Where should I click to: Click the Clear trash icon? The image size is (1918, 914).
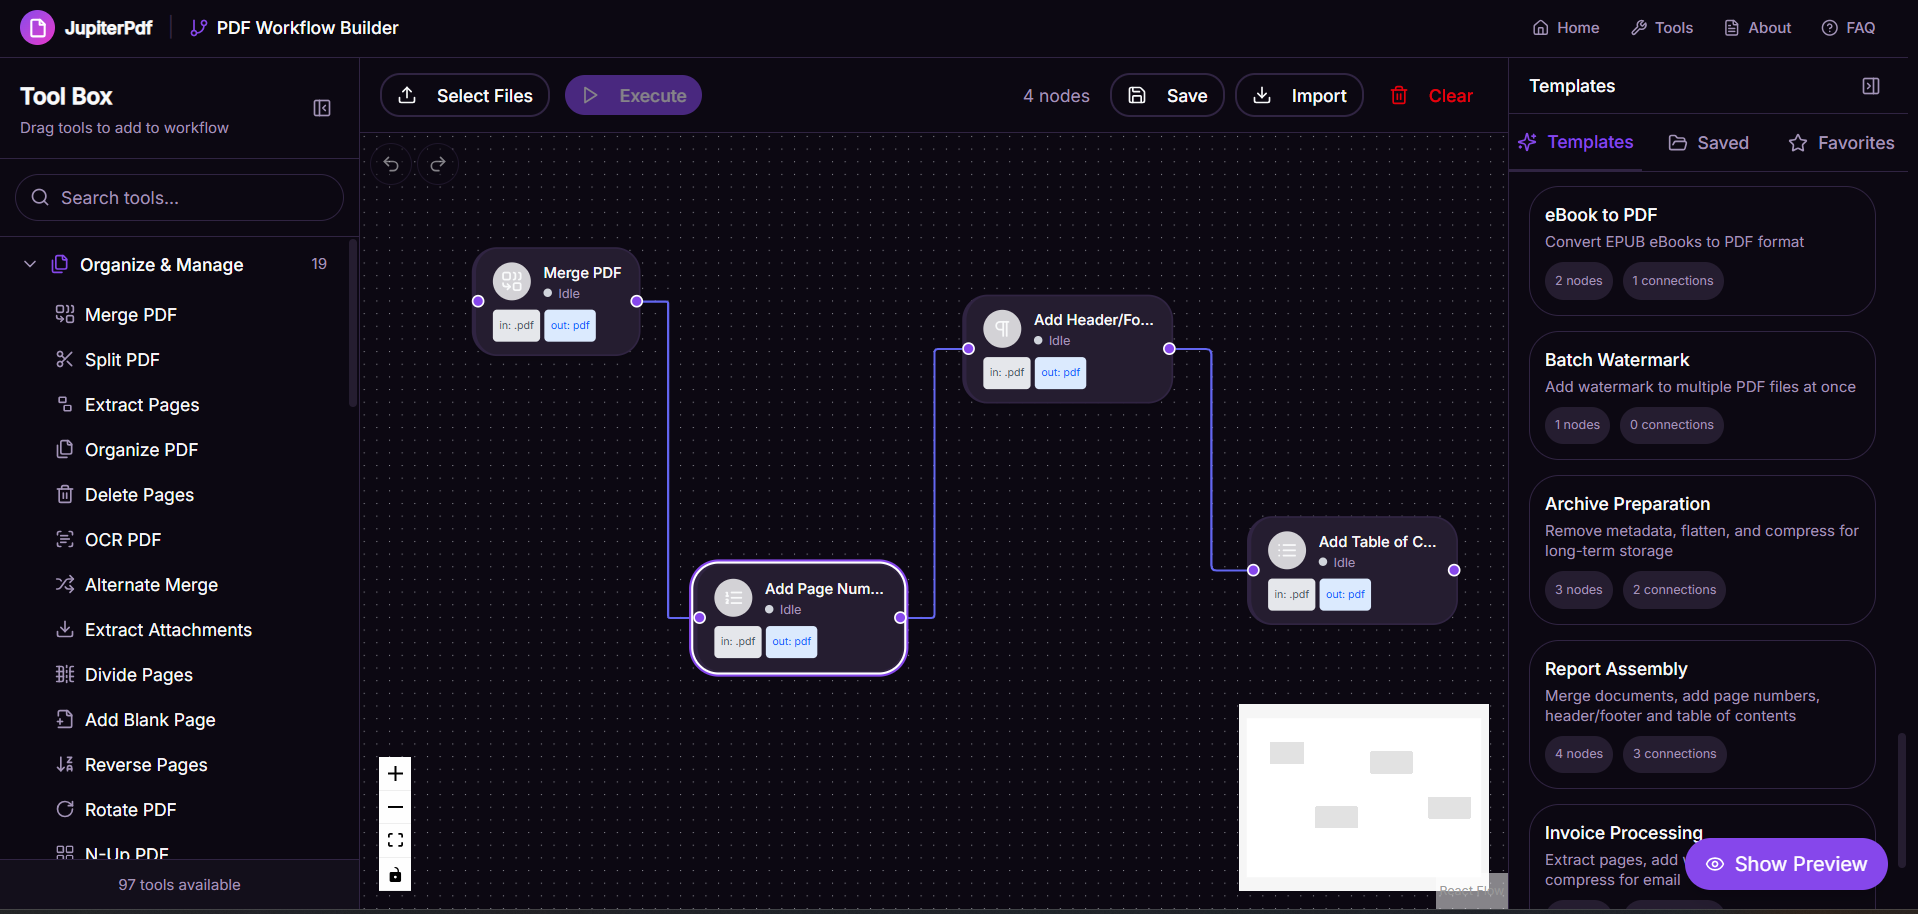tap(1399, 96)
